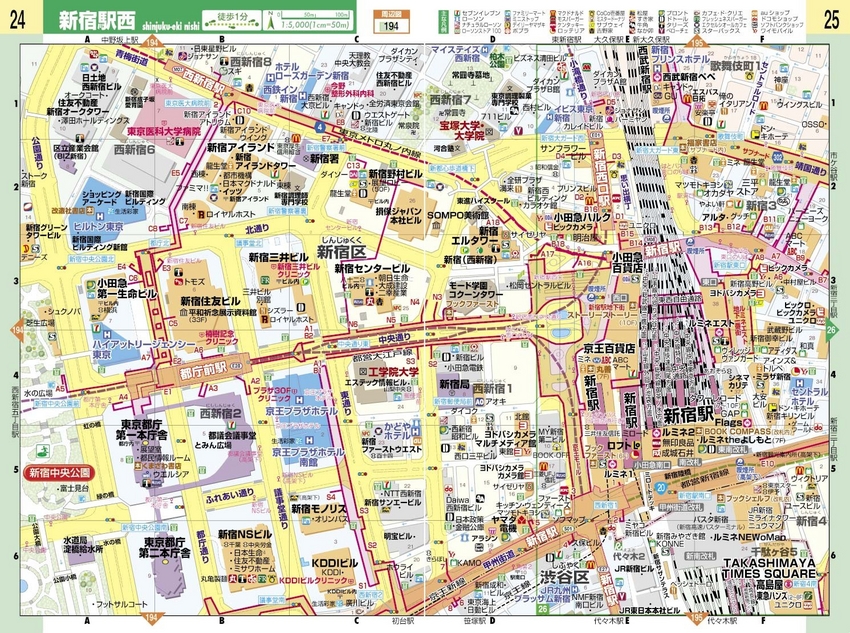The height and width of the screenshot is (633, 850).
Task: Click the north compass icon in the header
Action: click(x=272, y=22)
